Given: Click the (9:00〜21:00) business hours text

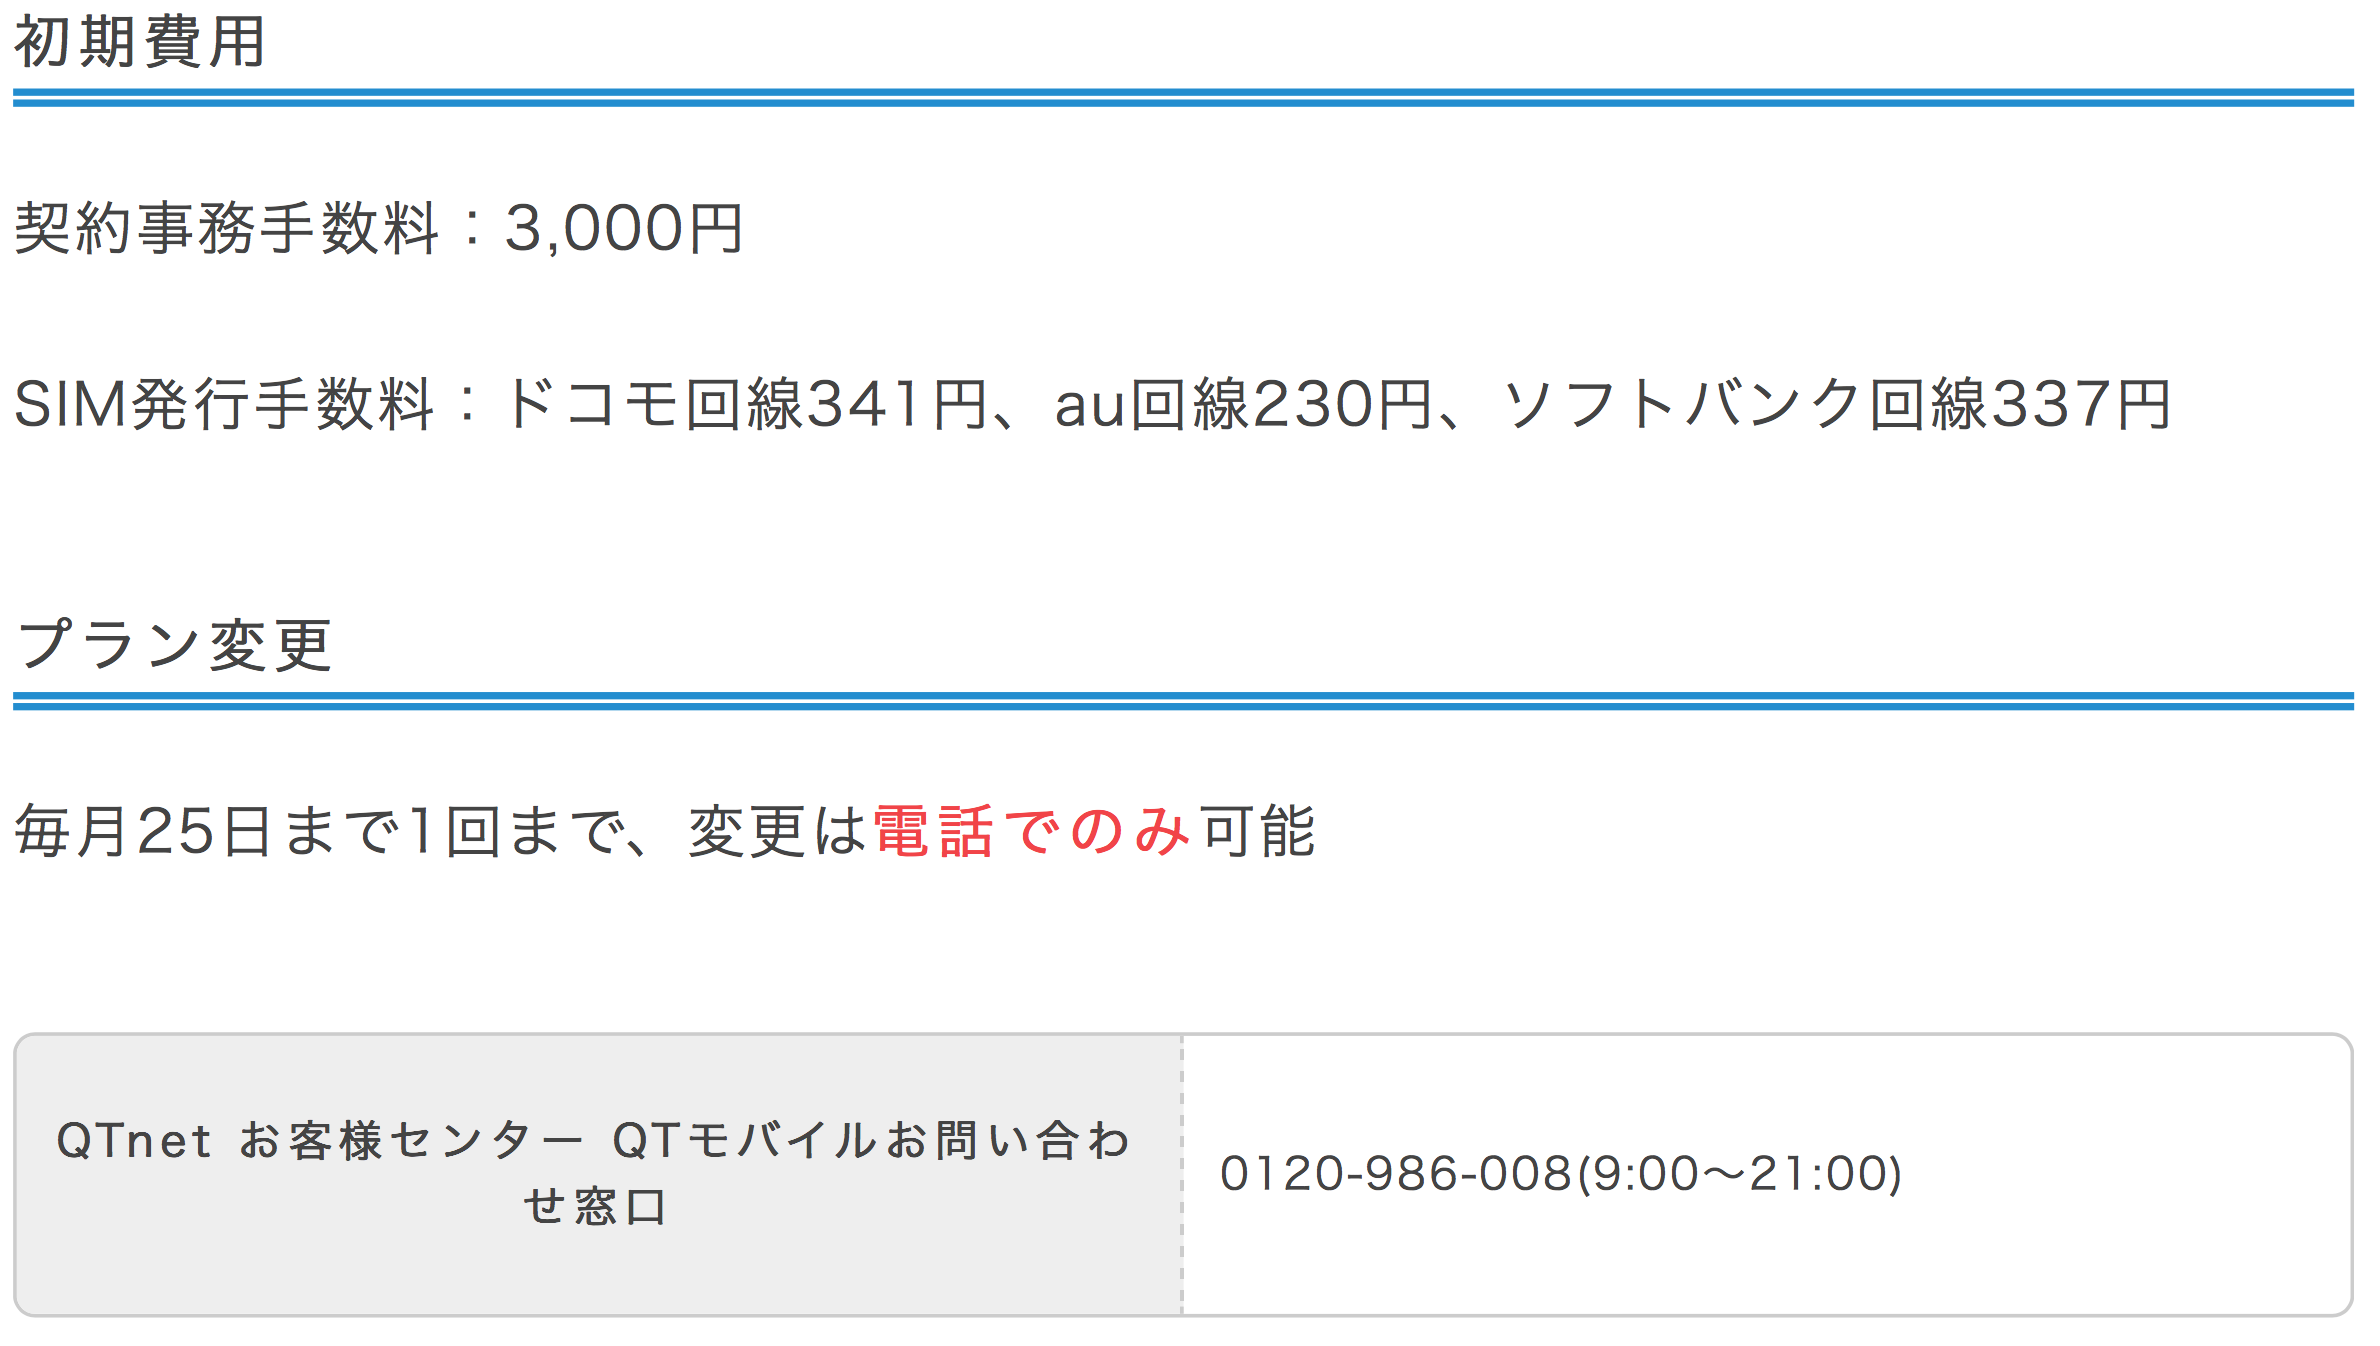Looking at the screenshot, I should click(1739, 1174).
